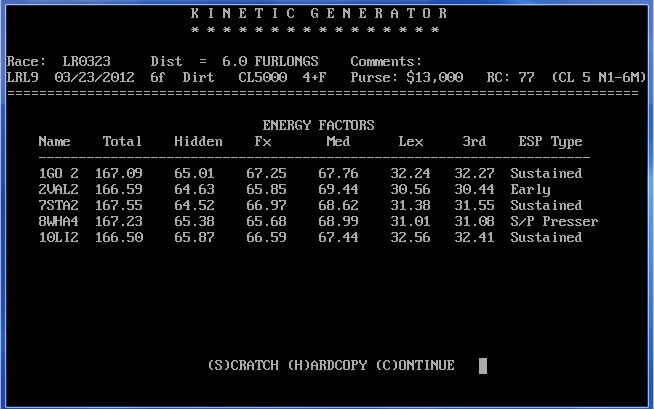Click 3rd value 30.44

tap(475, 189)
